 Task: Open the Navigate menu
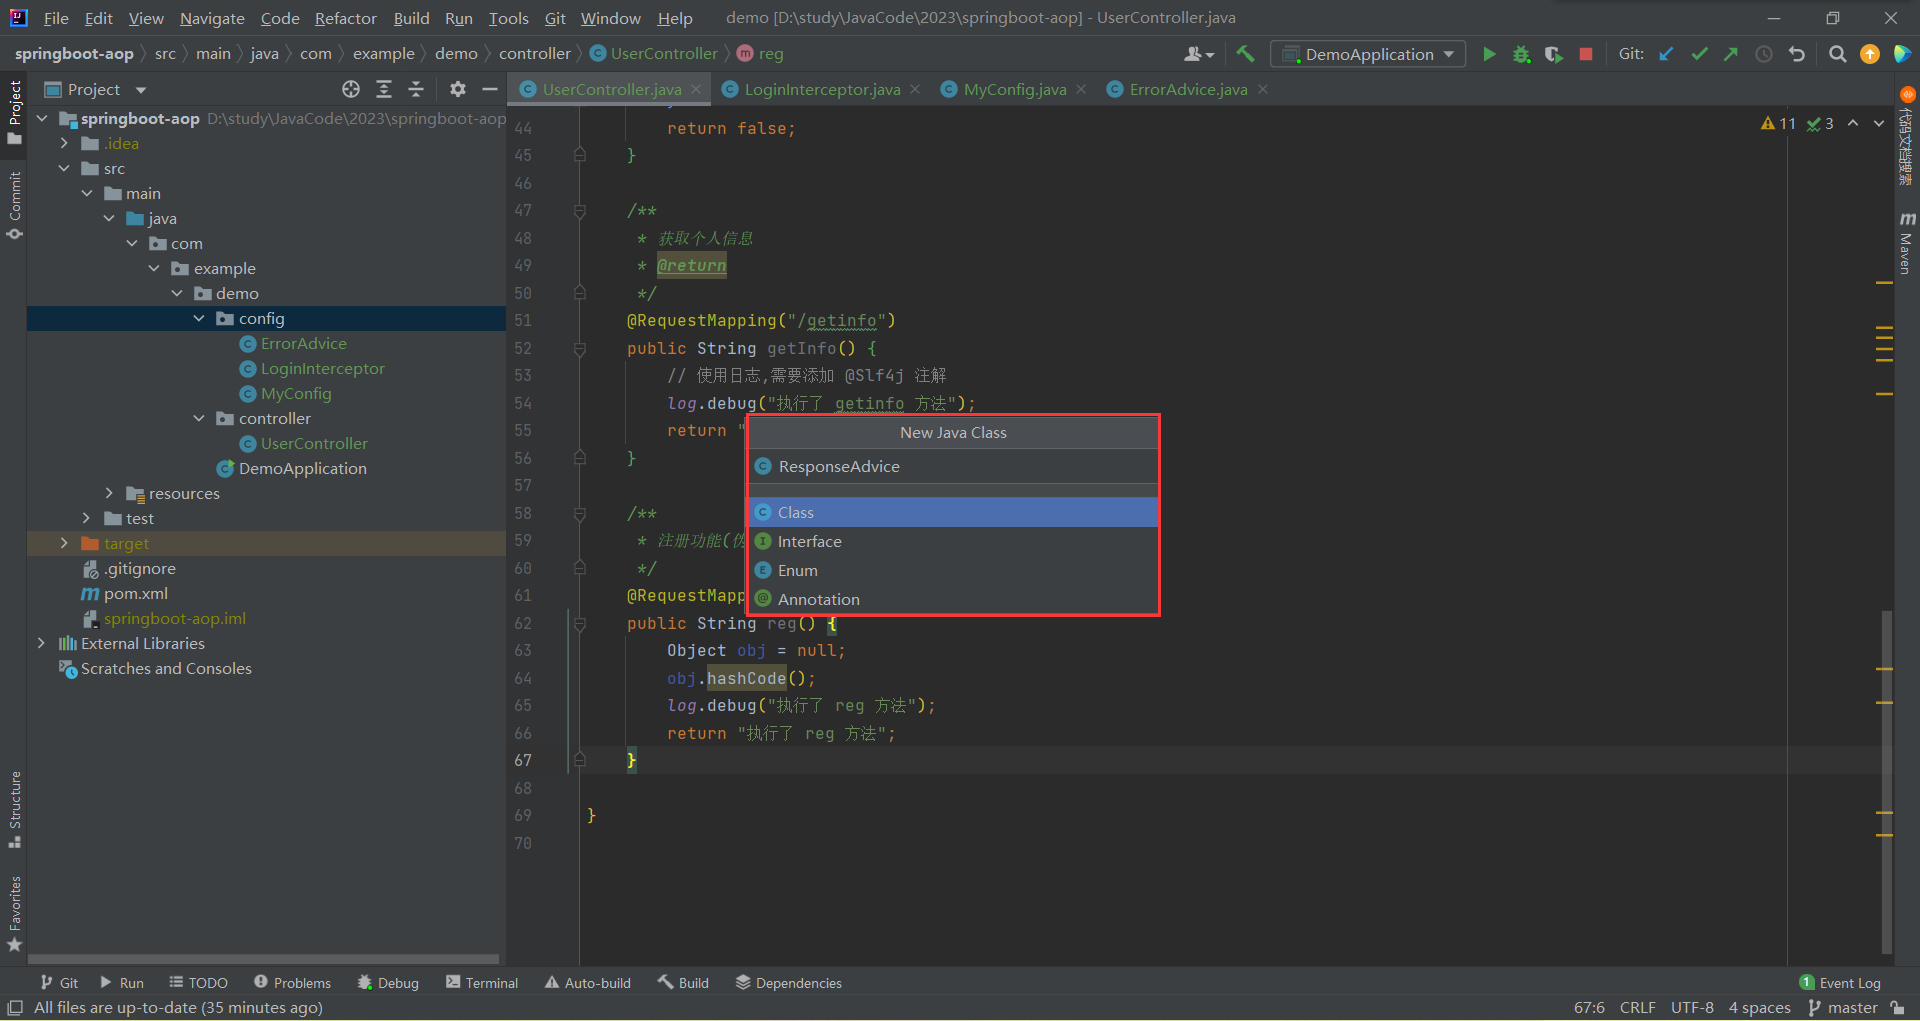(212, 18)
